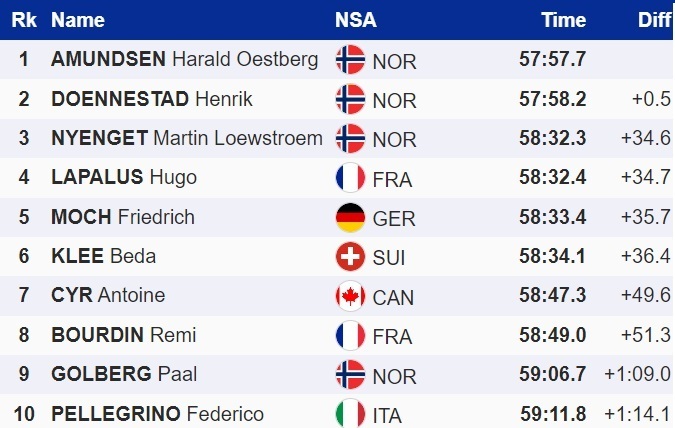Click Norway flag in Golberg row

(350, 374)
